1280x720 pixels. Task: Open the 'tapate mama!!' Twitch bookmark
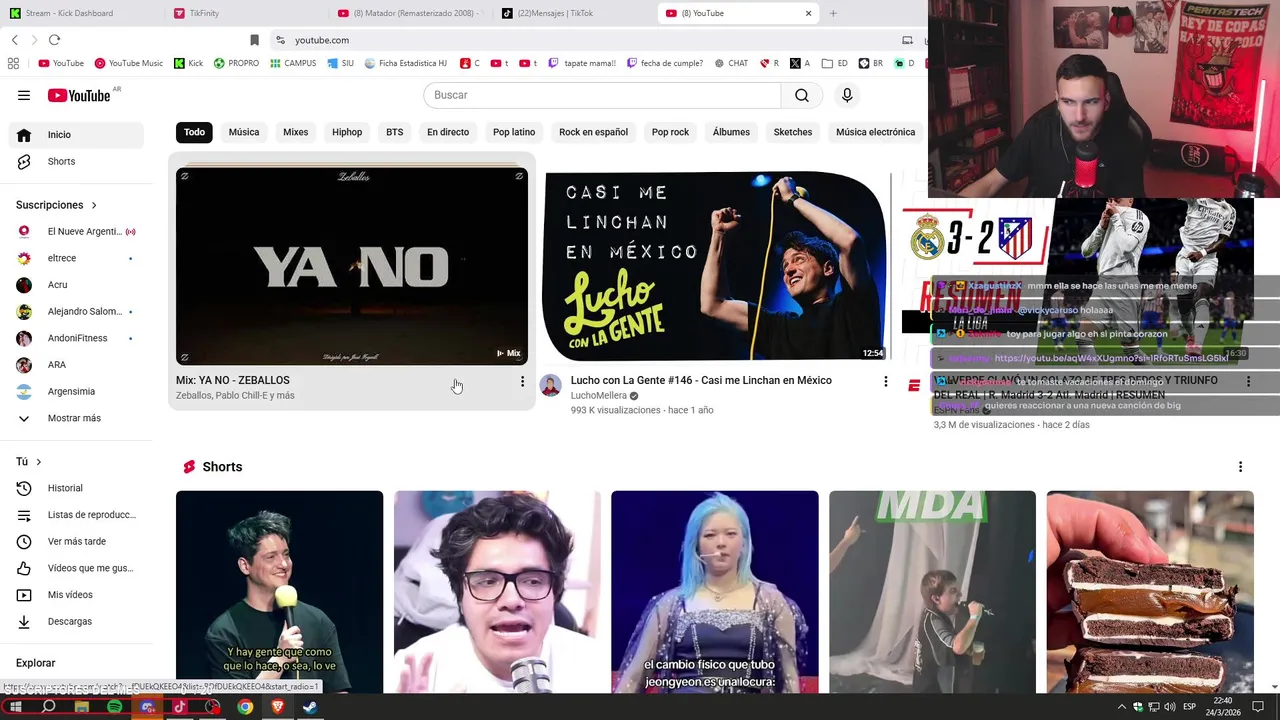click(582, 63)
